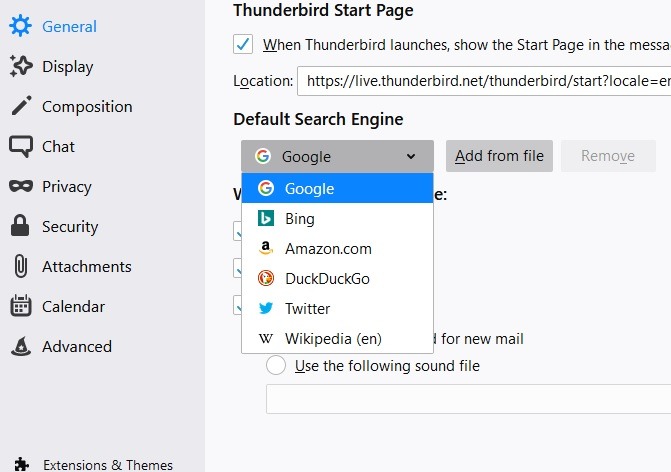
Task: Click the DuckDuckGo logo icon
Action: [x=266, y=278]
